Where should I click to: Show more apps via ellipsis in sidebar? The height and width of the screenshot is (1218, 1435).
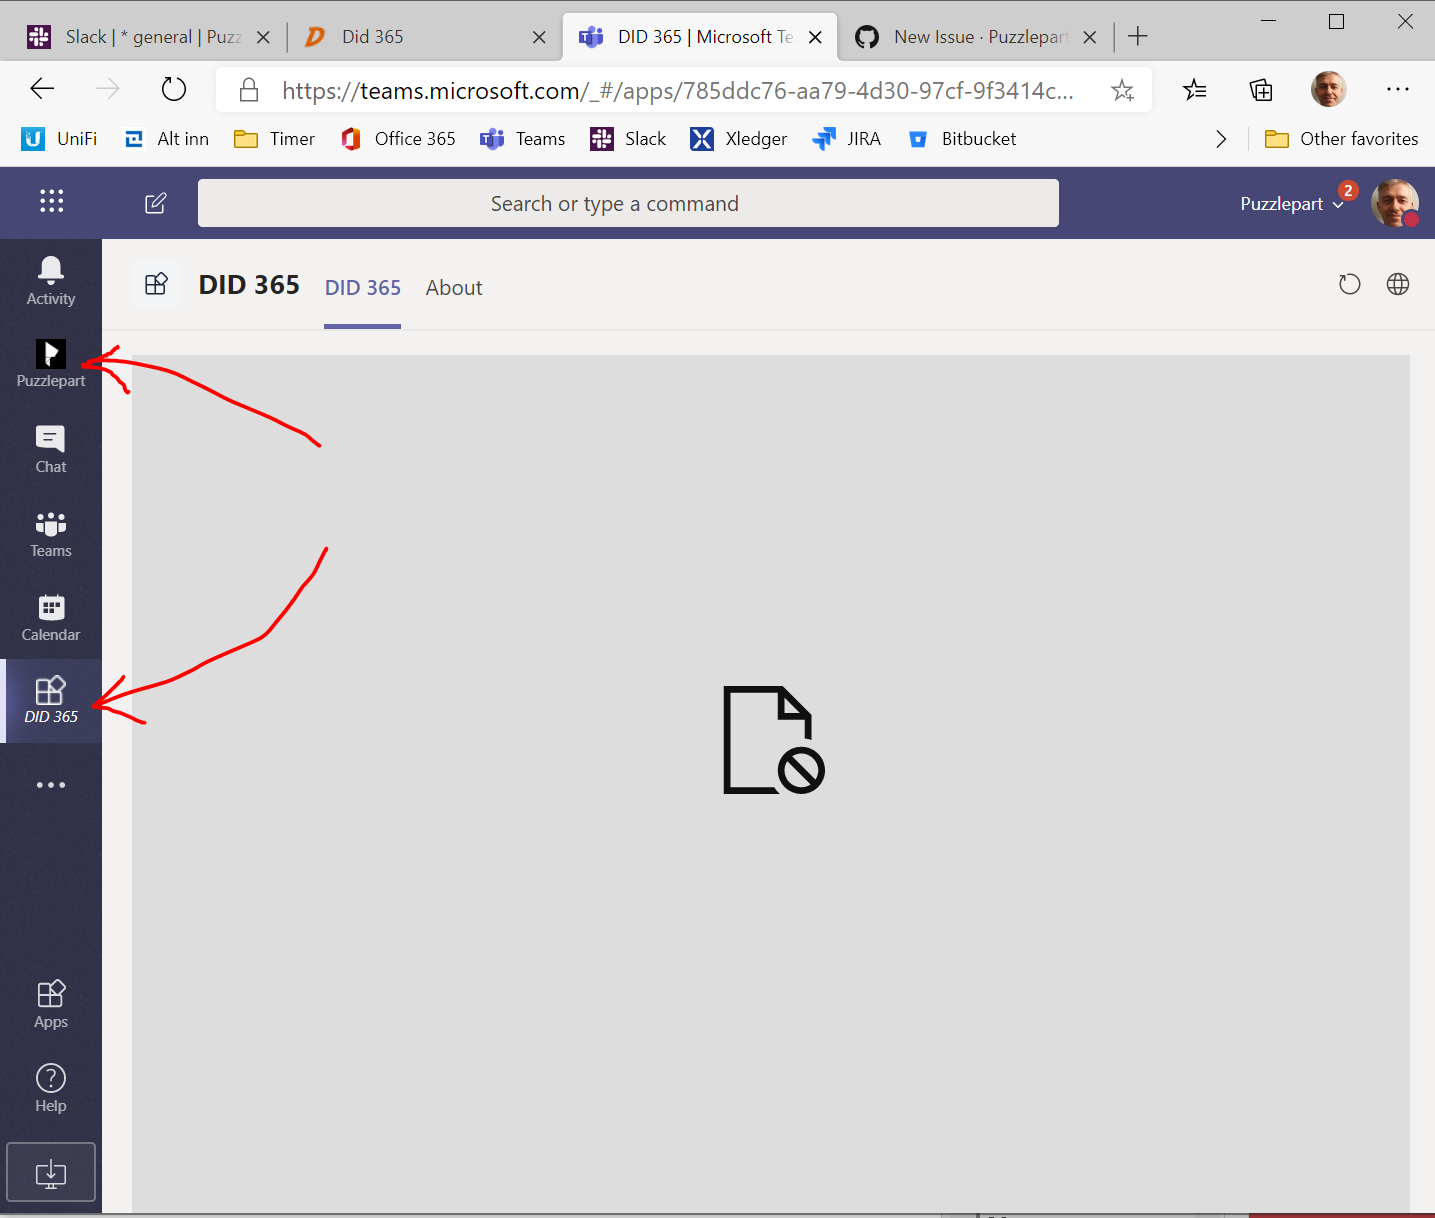click(51, 785)
